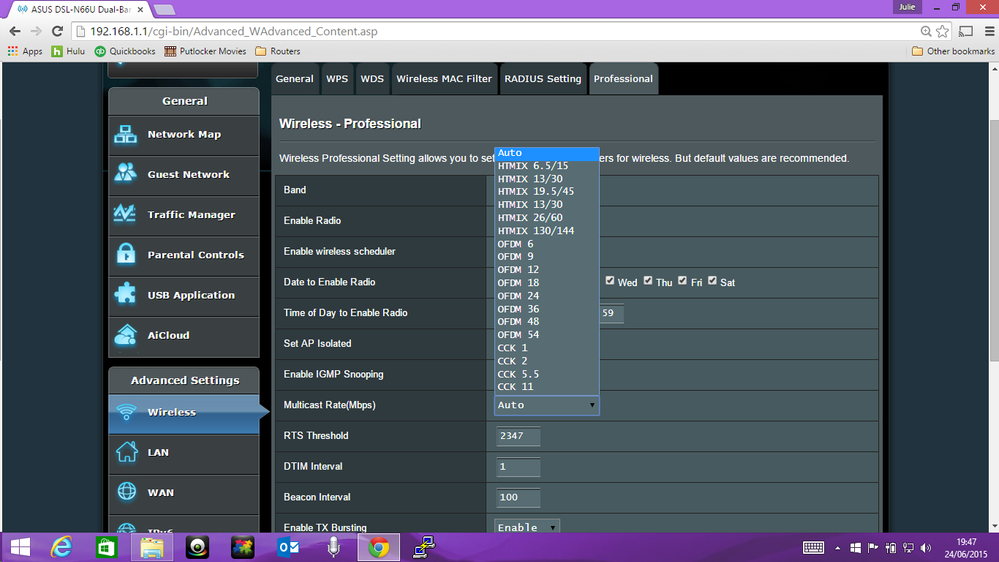This screenshot has height=562, width=999.
Task: Switch to Chrome taskbar icon
Action: pos(378,547)
